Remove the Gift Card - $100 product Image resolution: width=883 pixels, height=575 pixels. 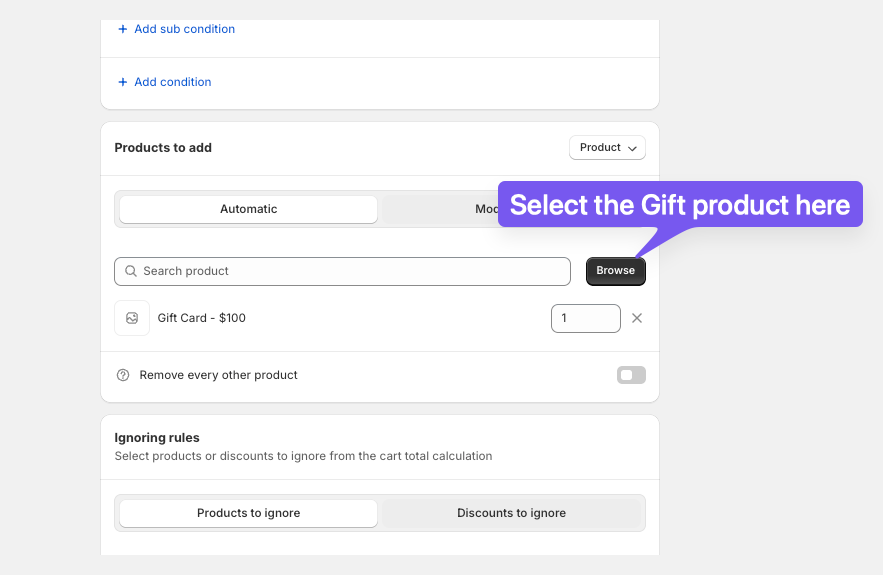click(x=637, y=318)
